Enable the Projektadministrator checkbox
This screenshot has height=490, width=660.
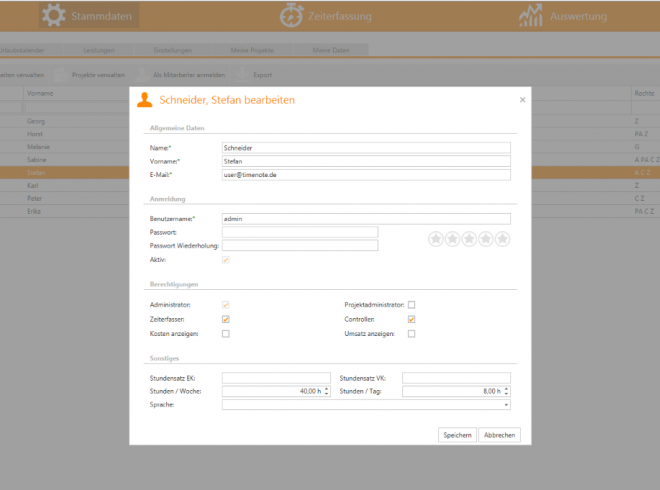(x=411, y=305)
